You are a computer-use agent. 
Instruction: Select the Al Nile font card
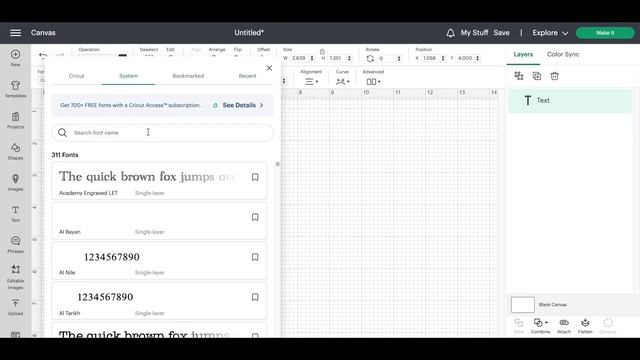[x=159, y=261]
